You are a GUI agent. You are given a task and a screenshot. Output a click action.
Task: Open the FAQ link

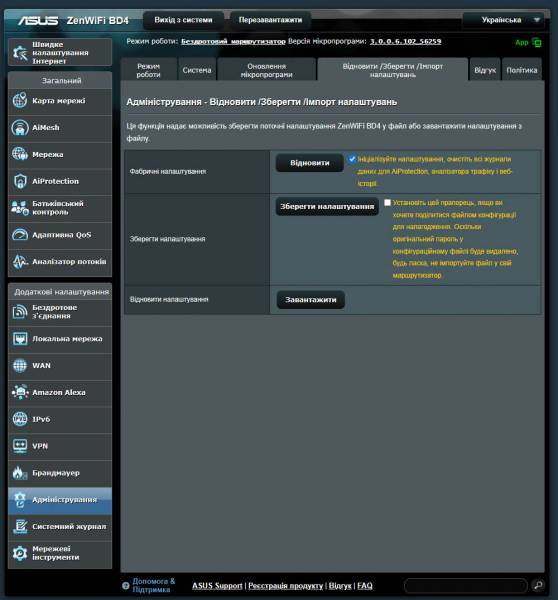click(x=365, y=585)
